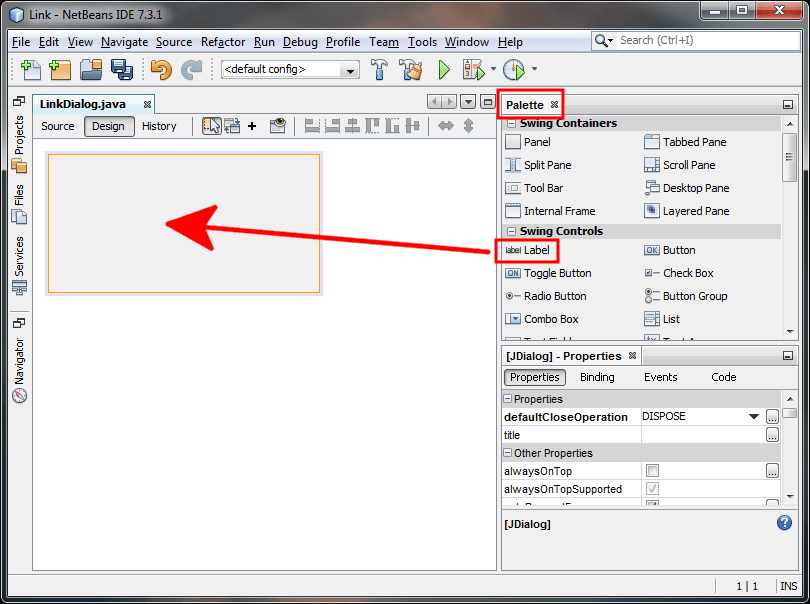Select the Panel component in Palette
This screenshot has height=604, width=810.
coord(527,142)
